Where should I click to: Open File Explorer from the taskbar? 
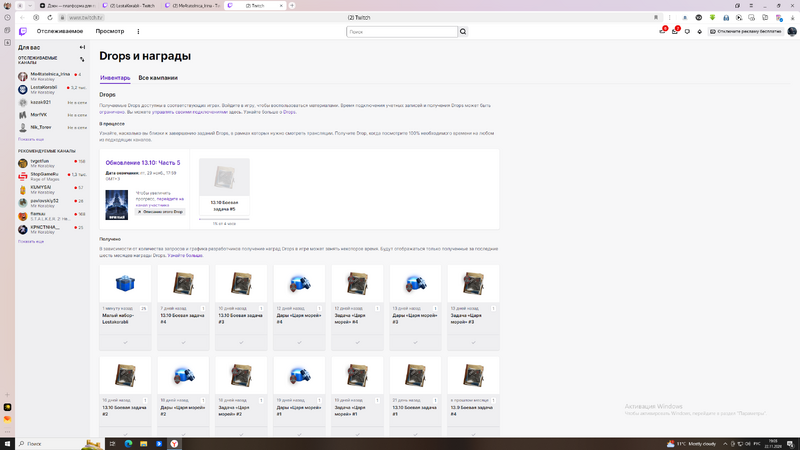pos(143,443)
